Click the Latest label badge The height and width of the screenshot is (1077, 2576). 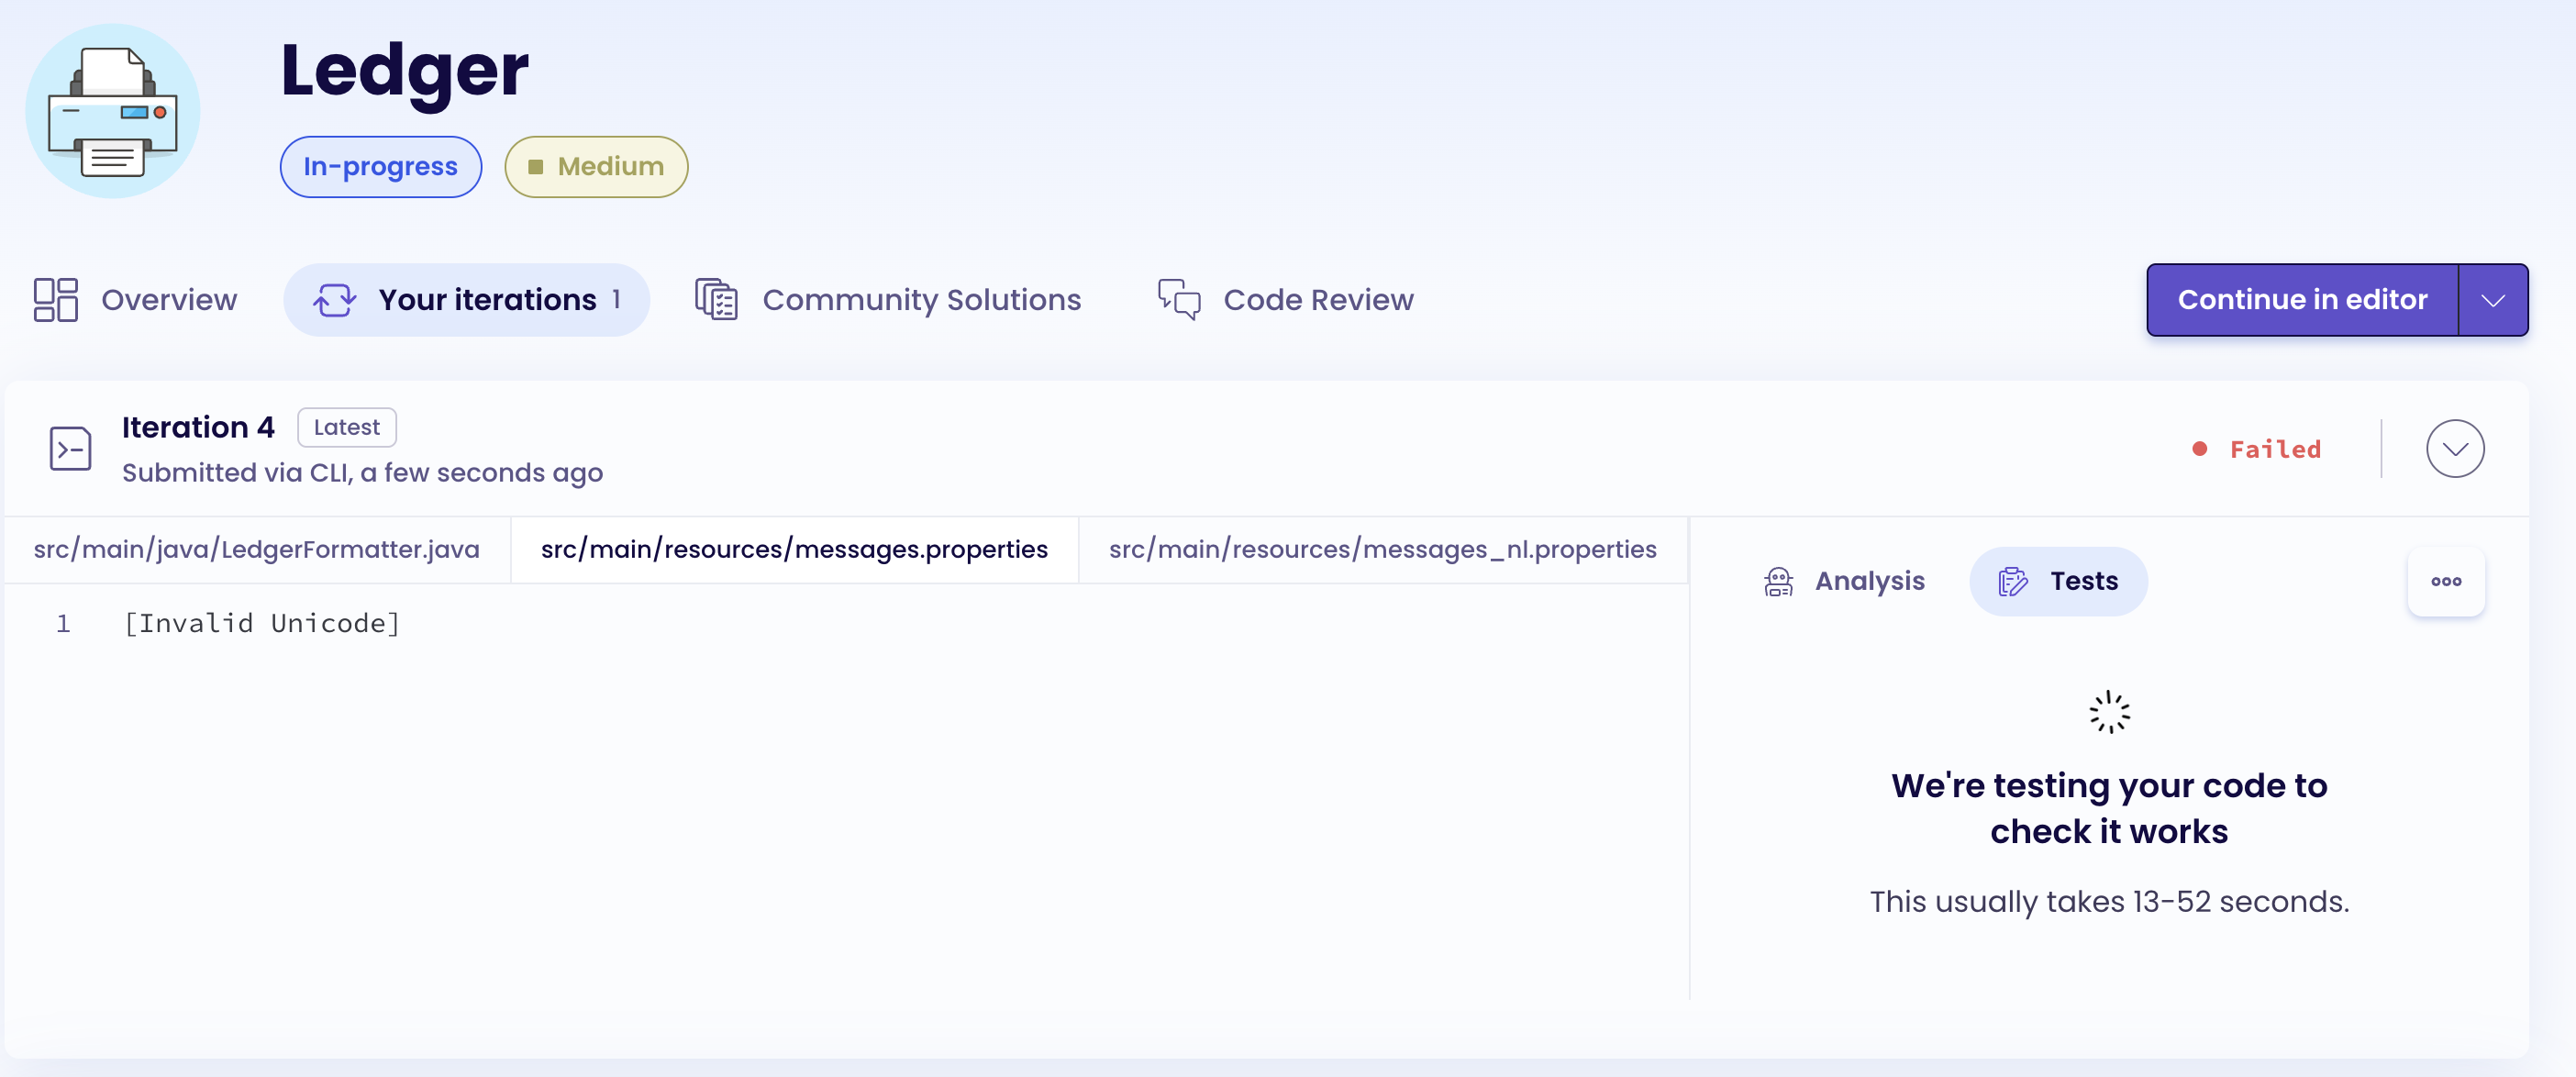(347, 428)
